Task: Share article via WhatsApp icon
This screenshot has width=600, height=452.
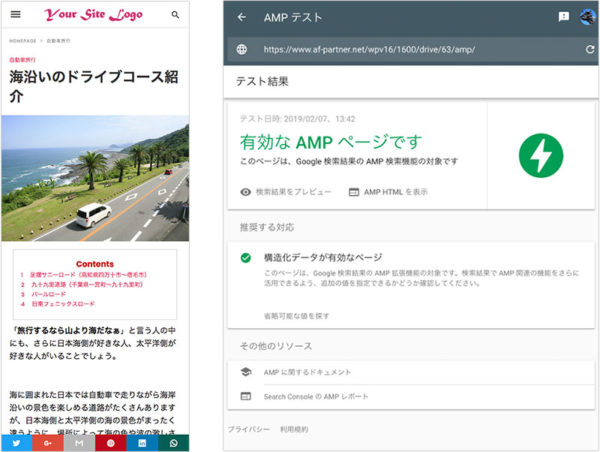Action: (173, 443)
